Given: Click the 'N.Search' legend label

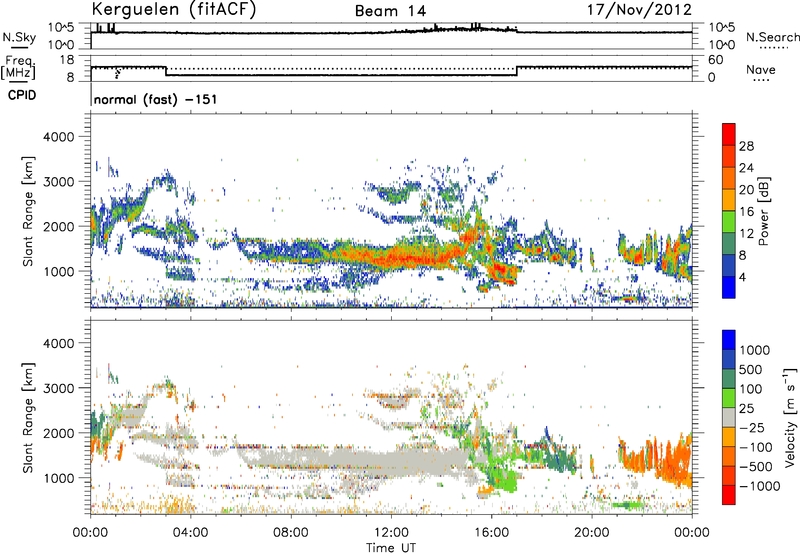Looking at the screenshot, I should pyautogui.click(x=772, y=37).
